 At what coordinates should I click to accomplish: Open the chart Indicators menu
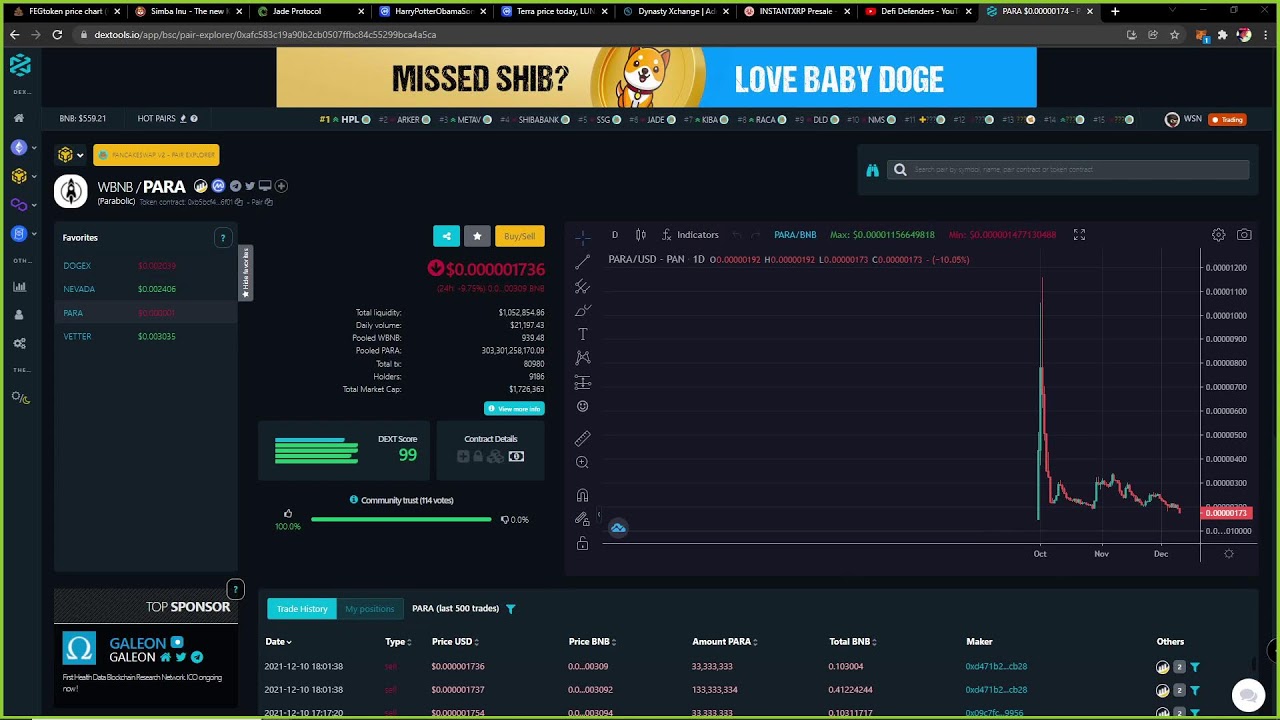(x=690, y=235)
